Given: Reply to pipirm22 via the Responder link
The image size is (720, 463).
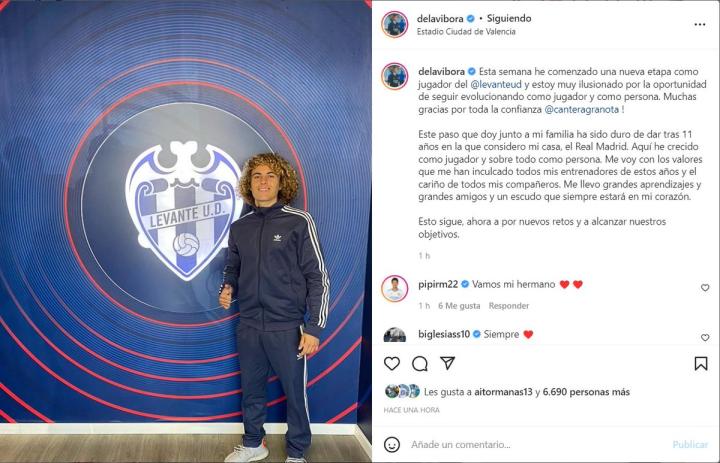Looking at the screenshot, I should point(509,305).
